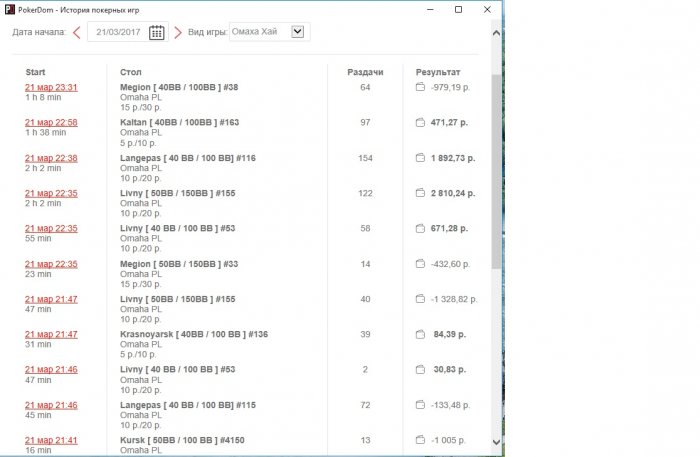This screenshot has width=700, height=457.
Task: Sort by the Результат column header
Action: point(438,72)
